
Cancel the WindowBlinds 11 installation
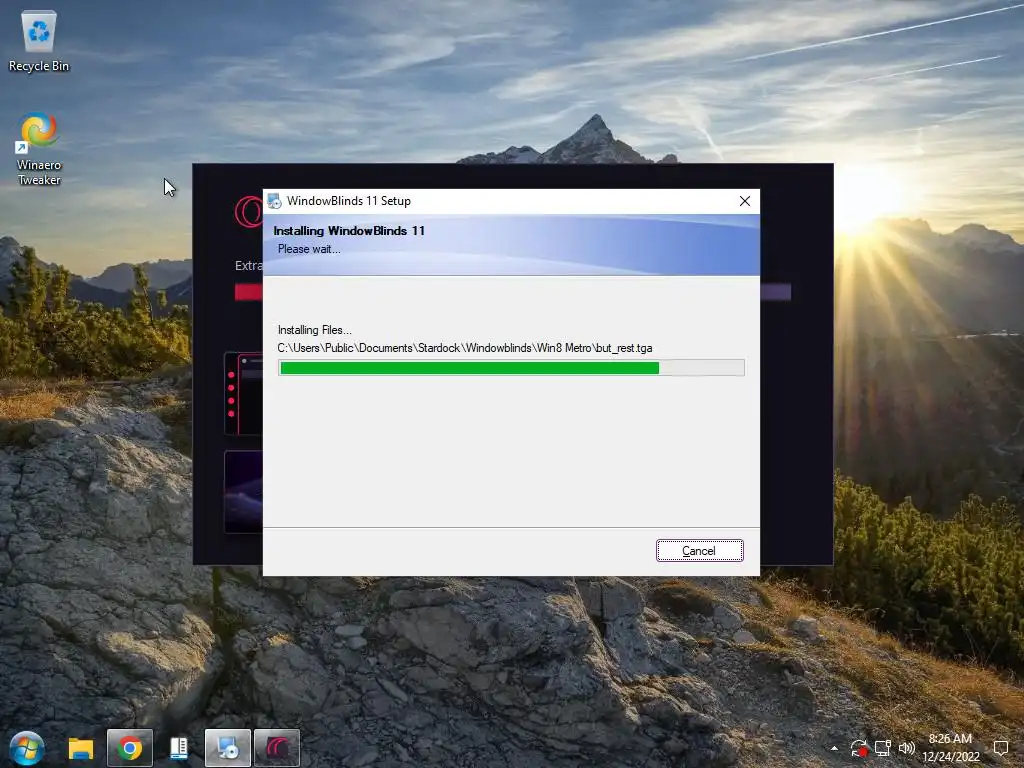[699, 551]
